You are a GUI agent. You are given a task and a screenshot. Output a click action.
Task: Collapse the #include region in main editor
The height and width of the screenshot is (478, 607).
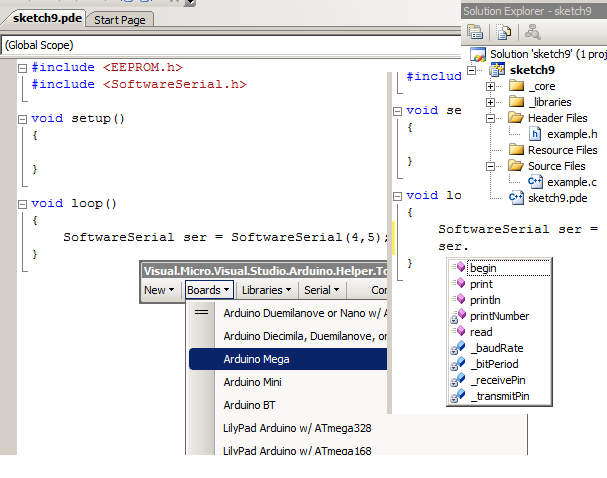coord(22,68)
